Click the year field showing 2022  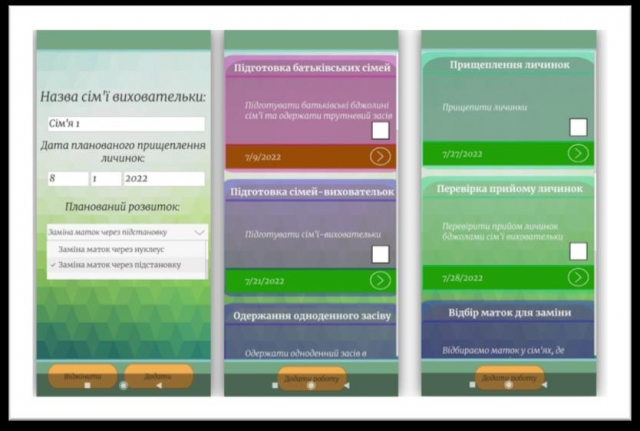(x=164, y=179)
